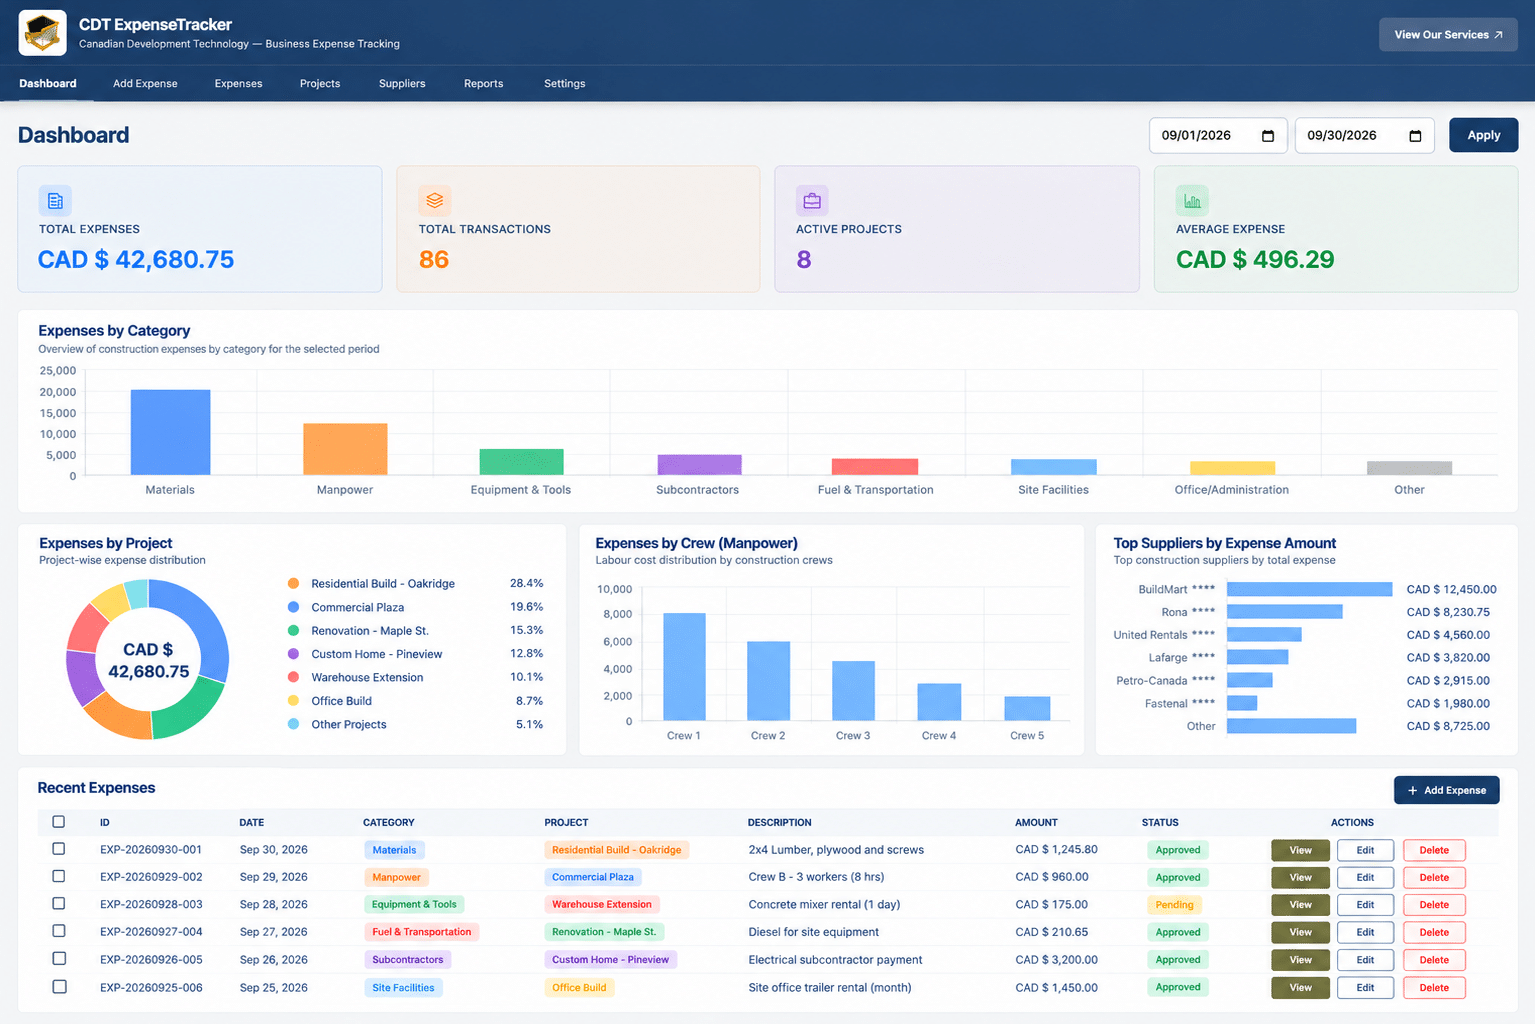
Task: Click the Add Expense button above the table
Action: pyautogui.click(x=1446, y=790)
